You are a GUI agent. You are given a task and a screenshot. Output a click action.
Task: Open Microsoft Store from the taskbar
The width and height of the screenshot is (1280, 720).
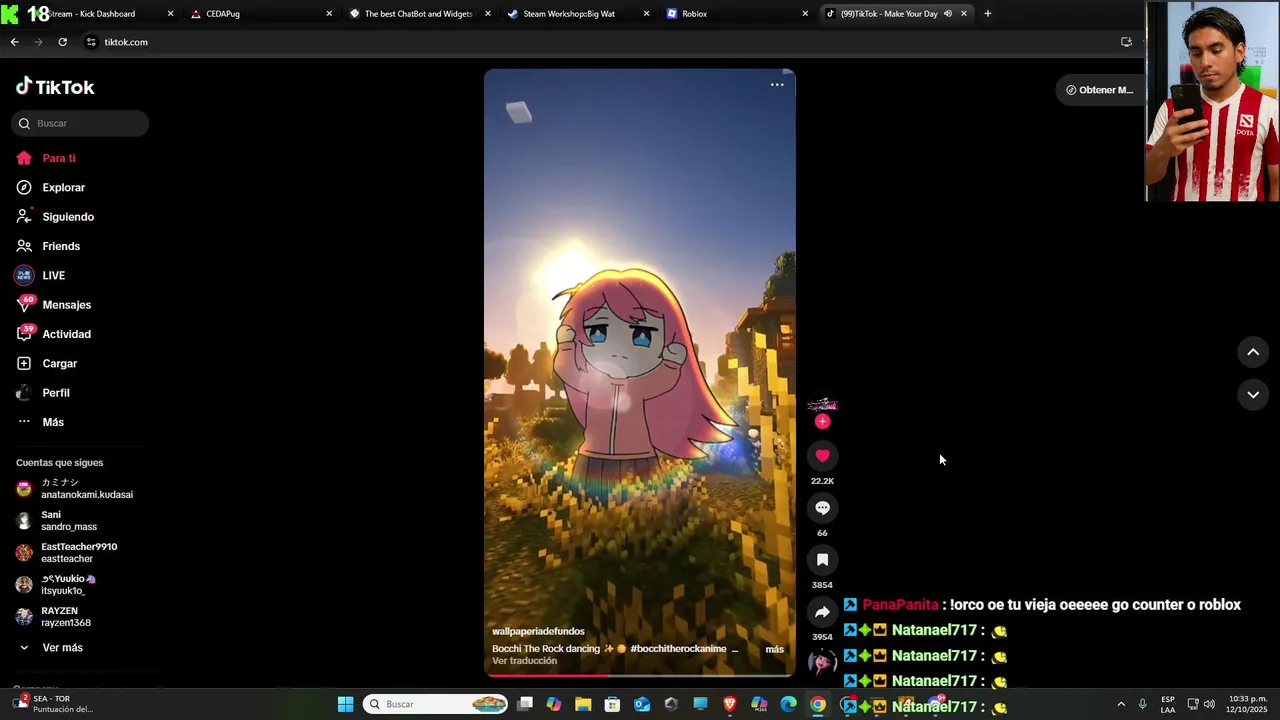coord(612,704)
